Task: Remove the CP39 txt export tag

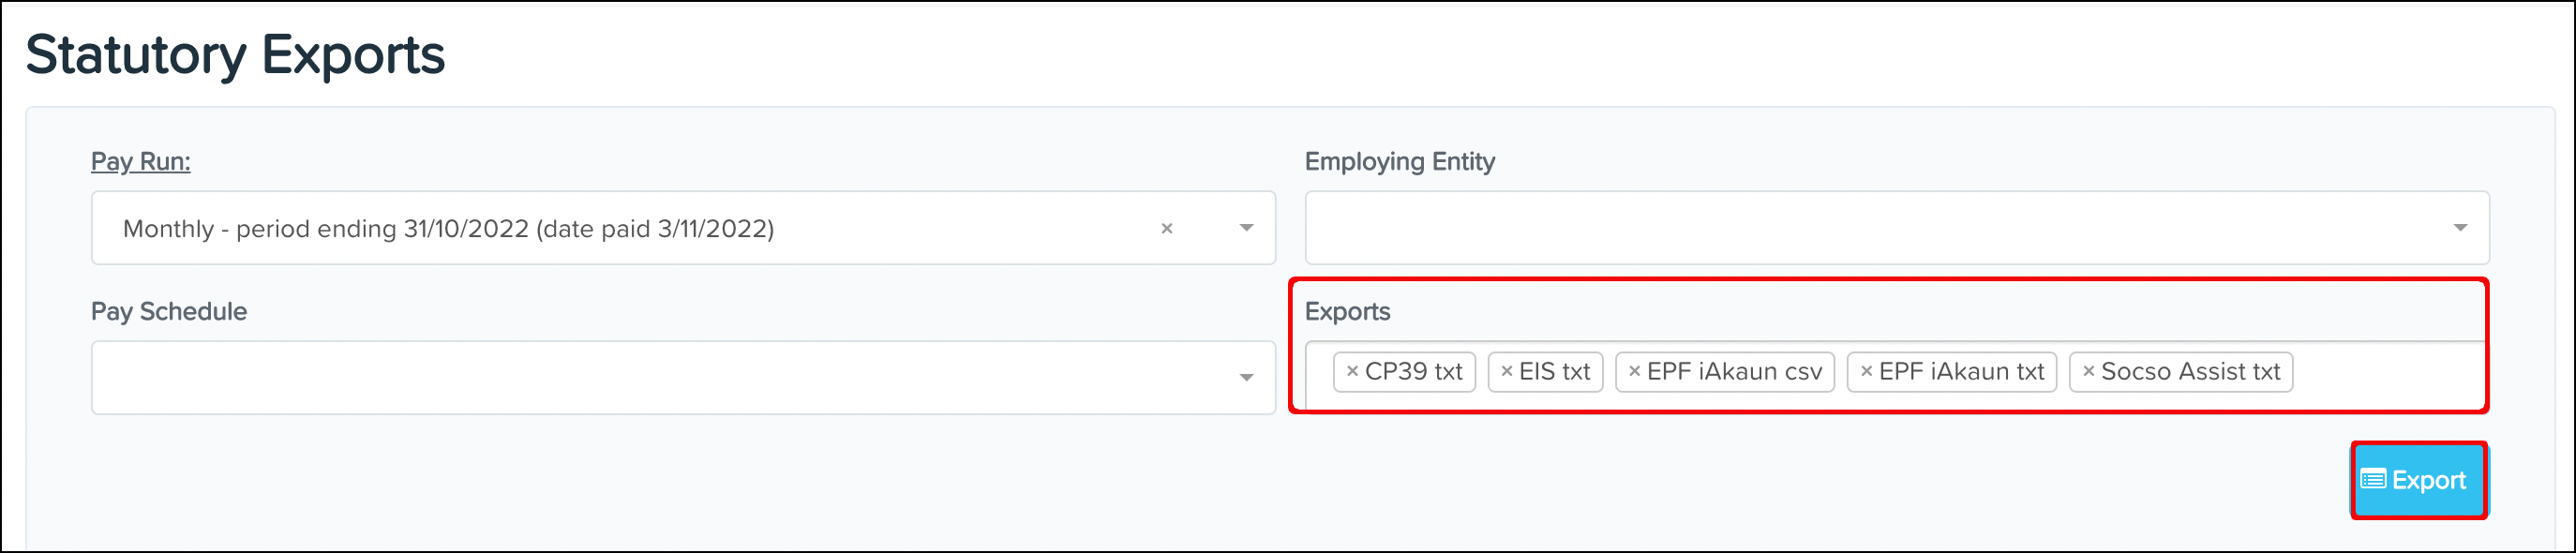Action: coord(1352,371)
